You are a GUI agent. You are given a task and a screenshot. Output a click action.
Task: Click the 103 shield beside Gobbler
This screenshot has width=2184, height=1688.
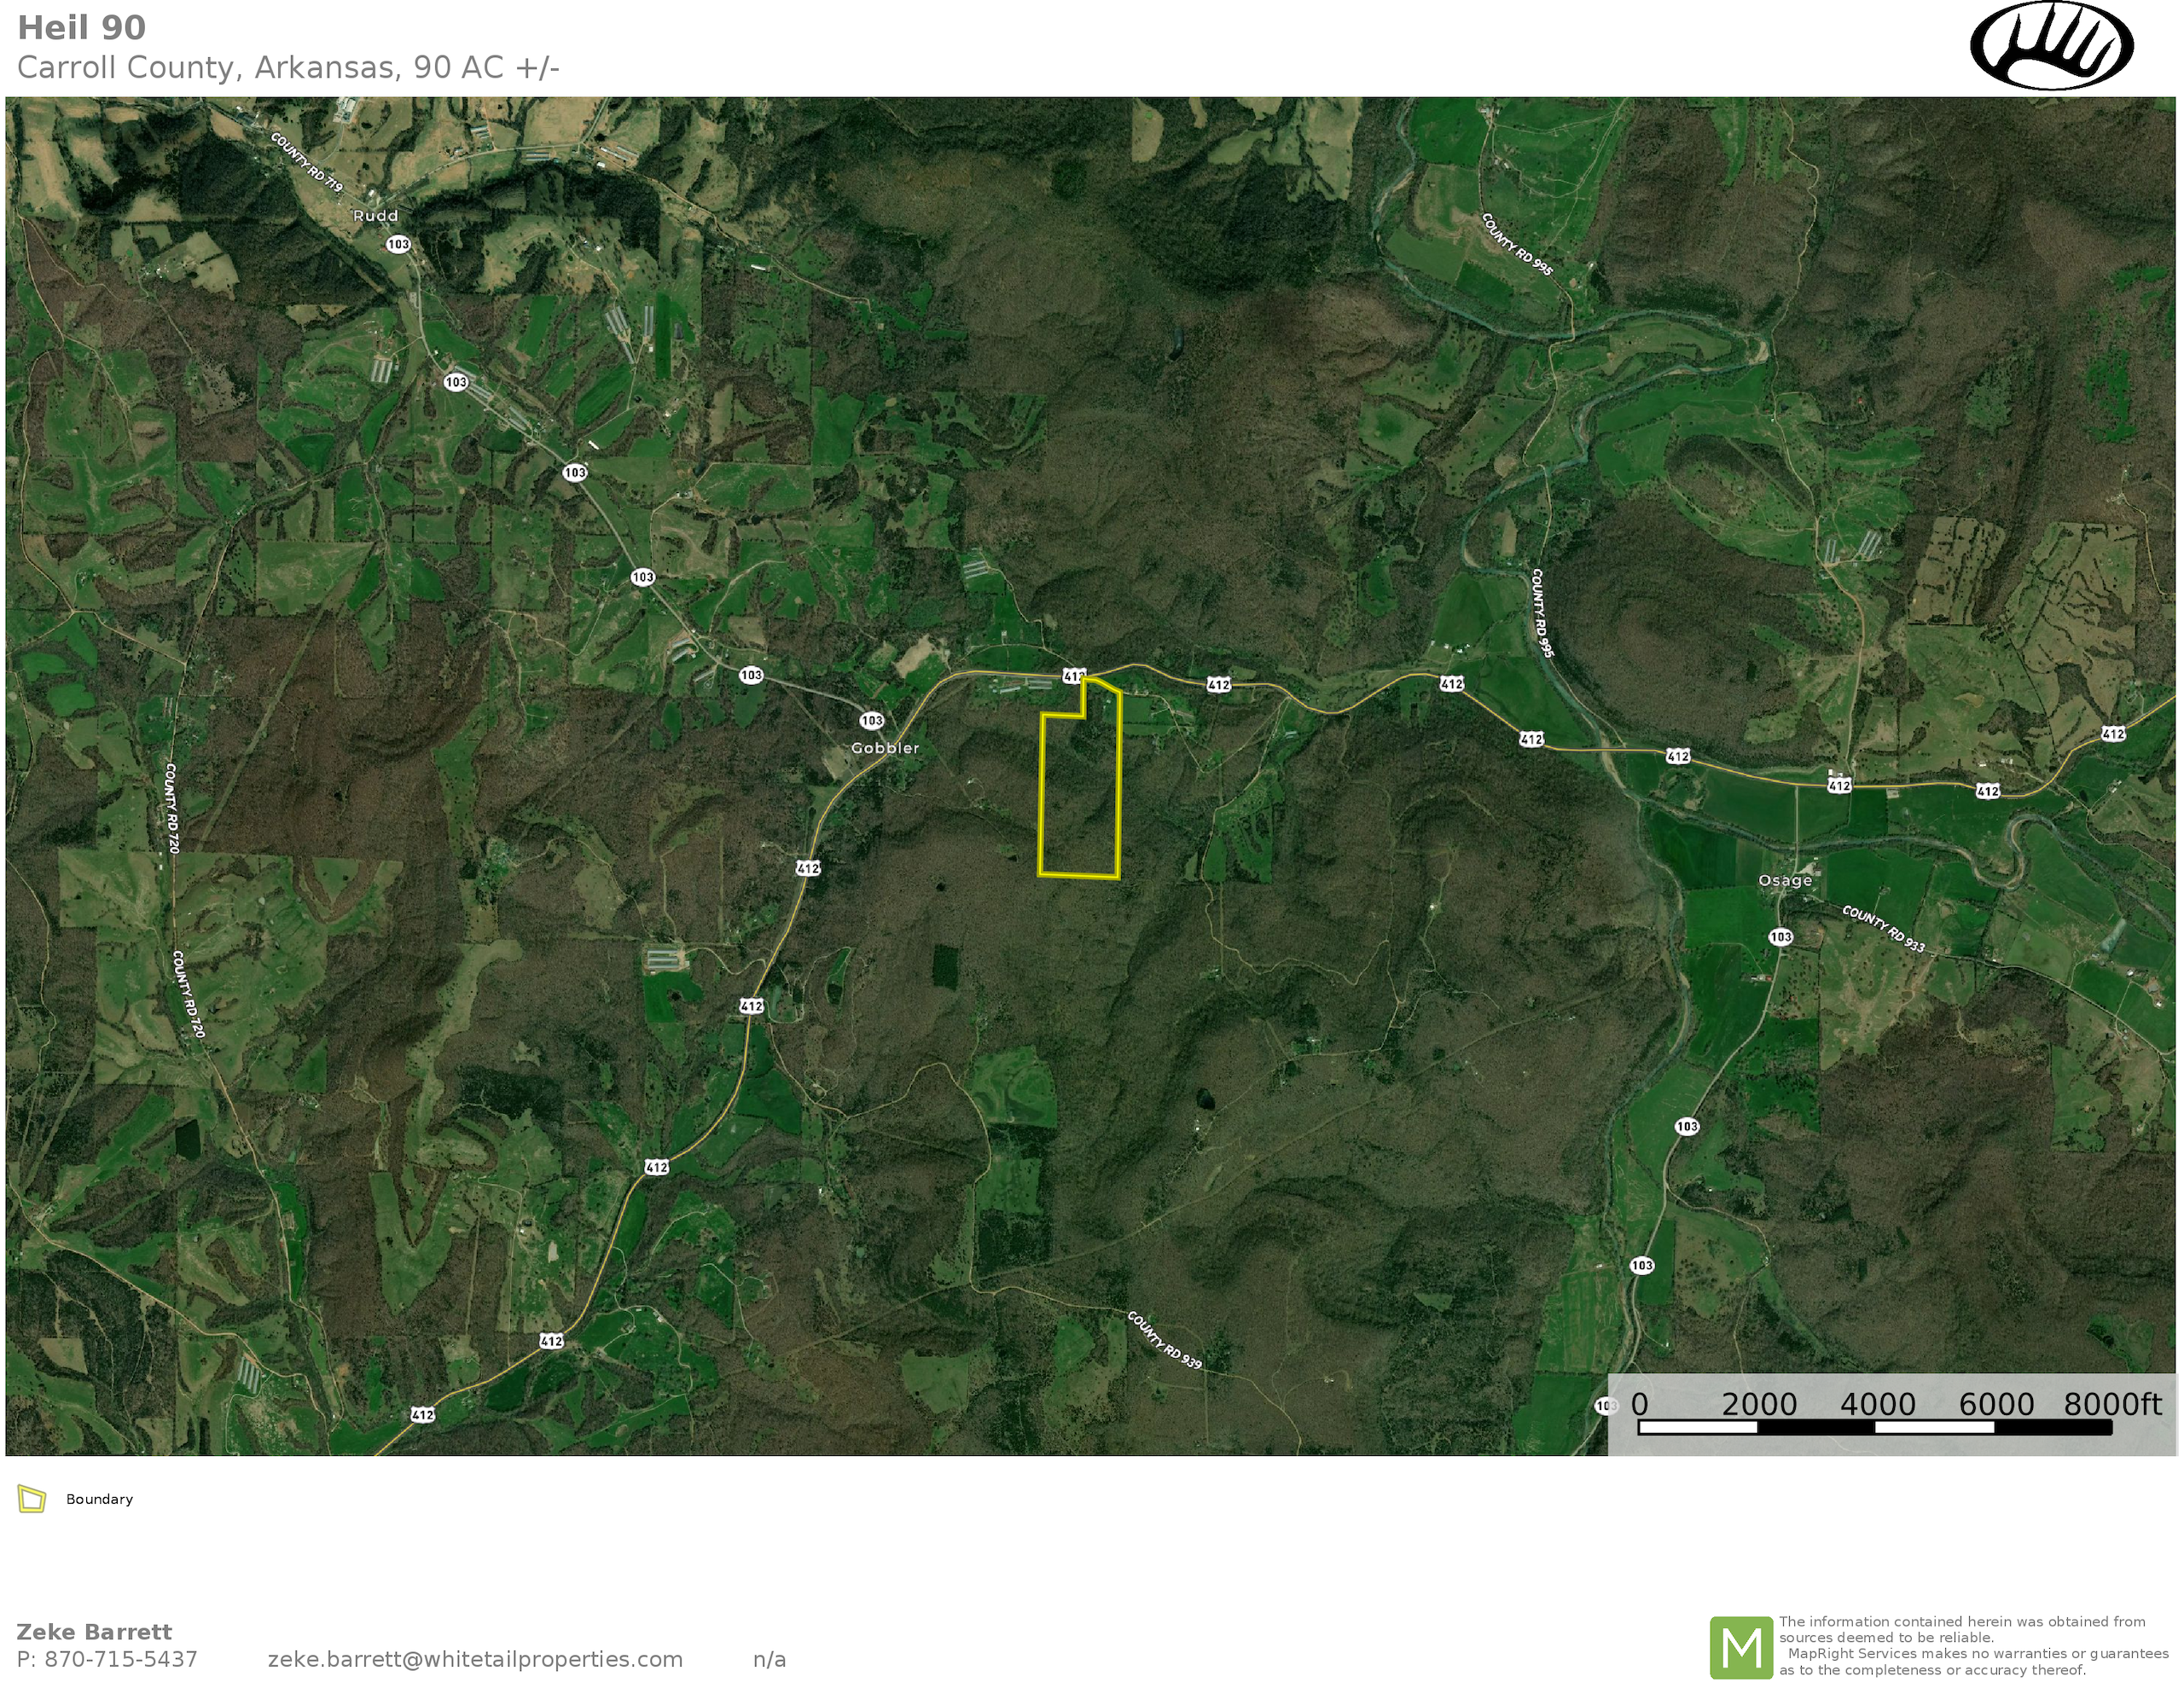click(871, 720)
